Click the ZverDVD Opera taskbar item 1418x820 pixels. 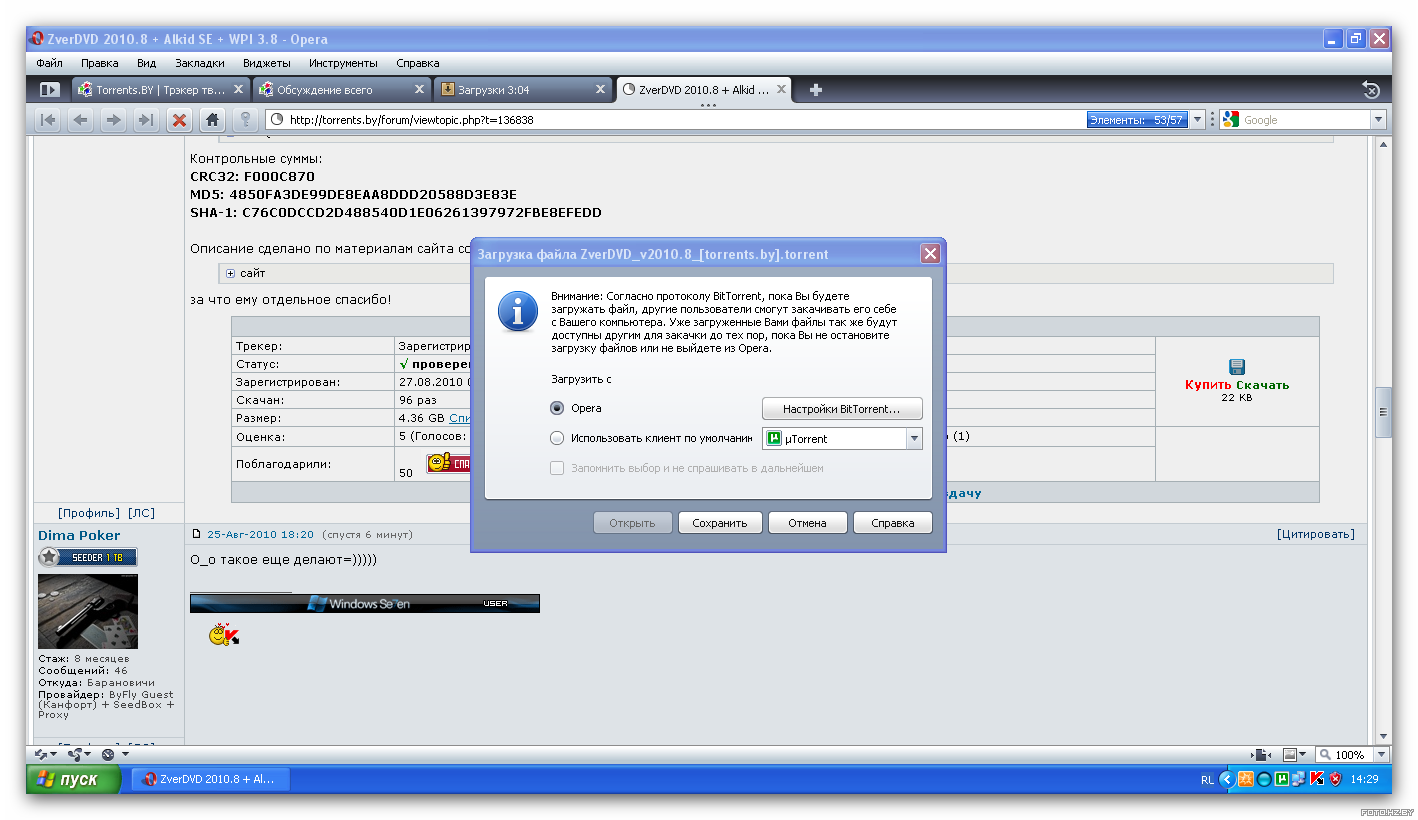(x=210, y=779)
